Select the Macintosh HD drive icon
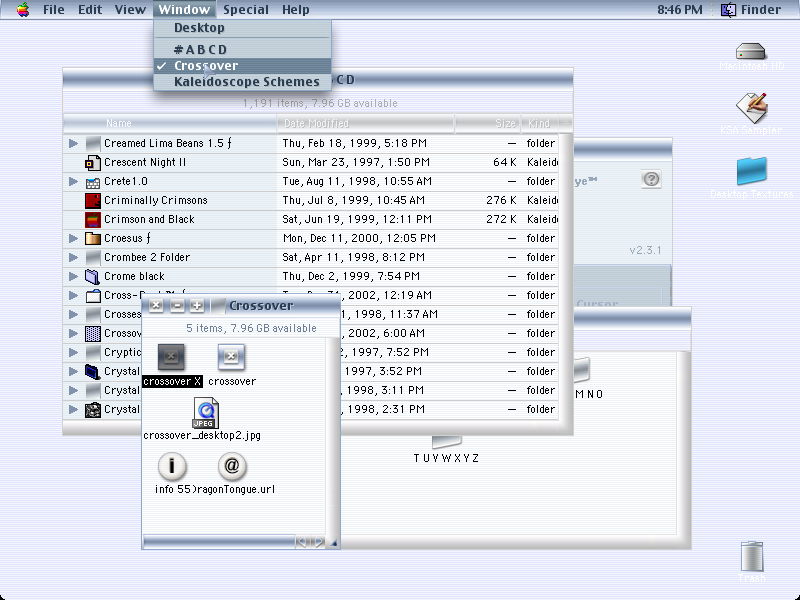 click(751, 51)
